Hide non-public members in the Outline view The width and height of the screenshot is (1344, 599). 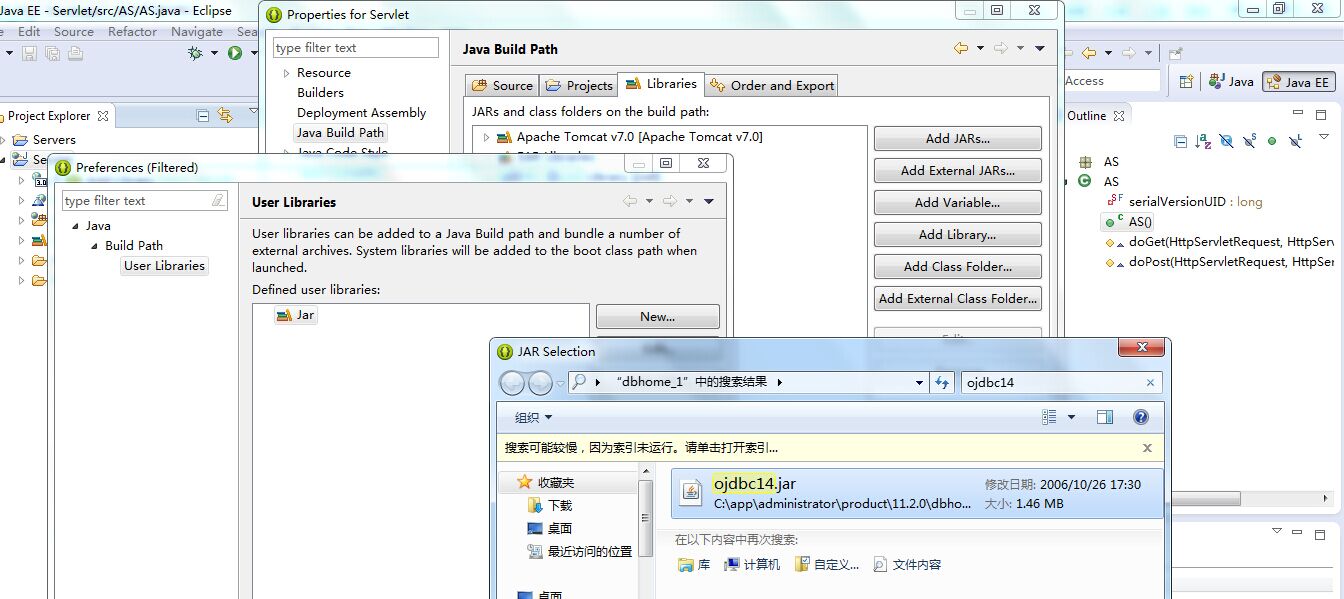click(x=1272, y=142)
